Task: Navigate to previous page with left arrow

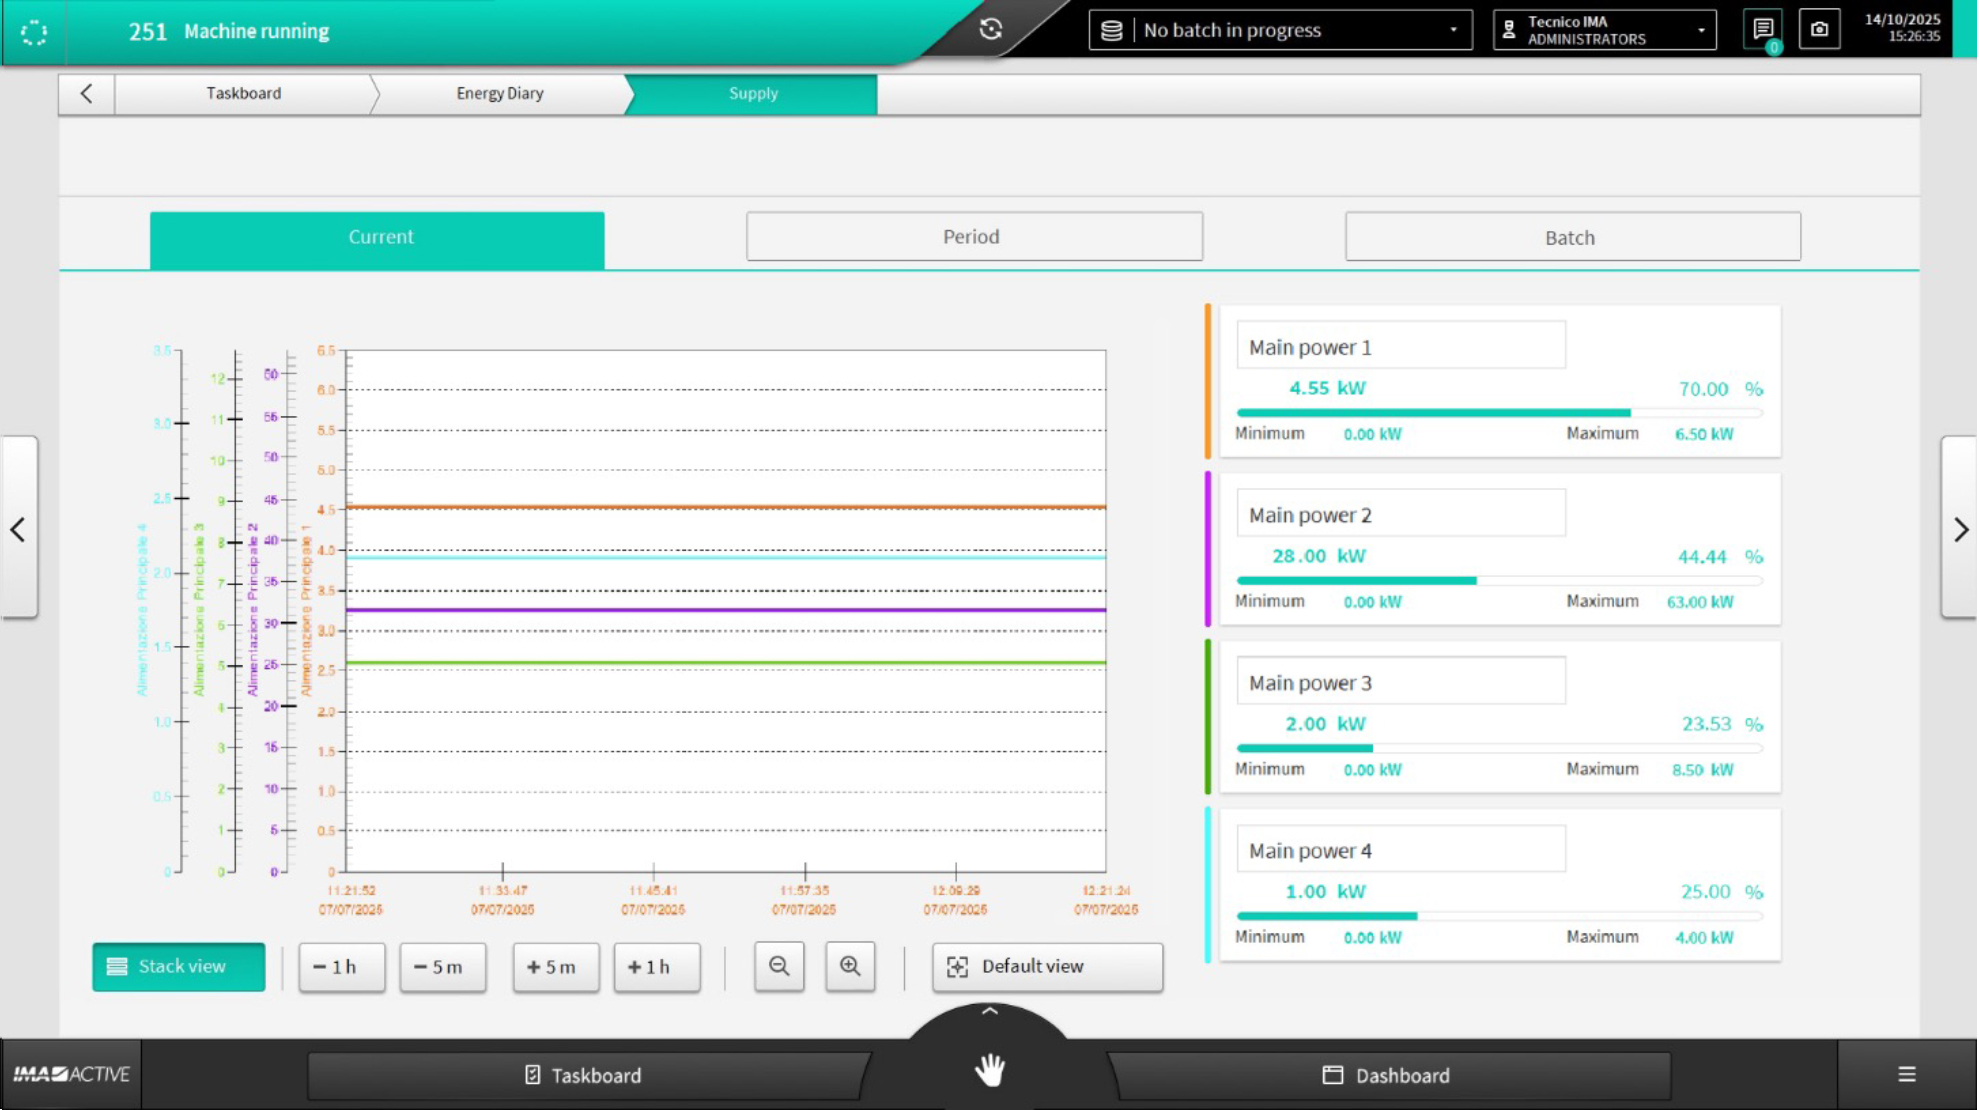Action: point(18,529)
